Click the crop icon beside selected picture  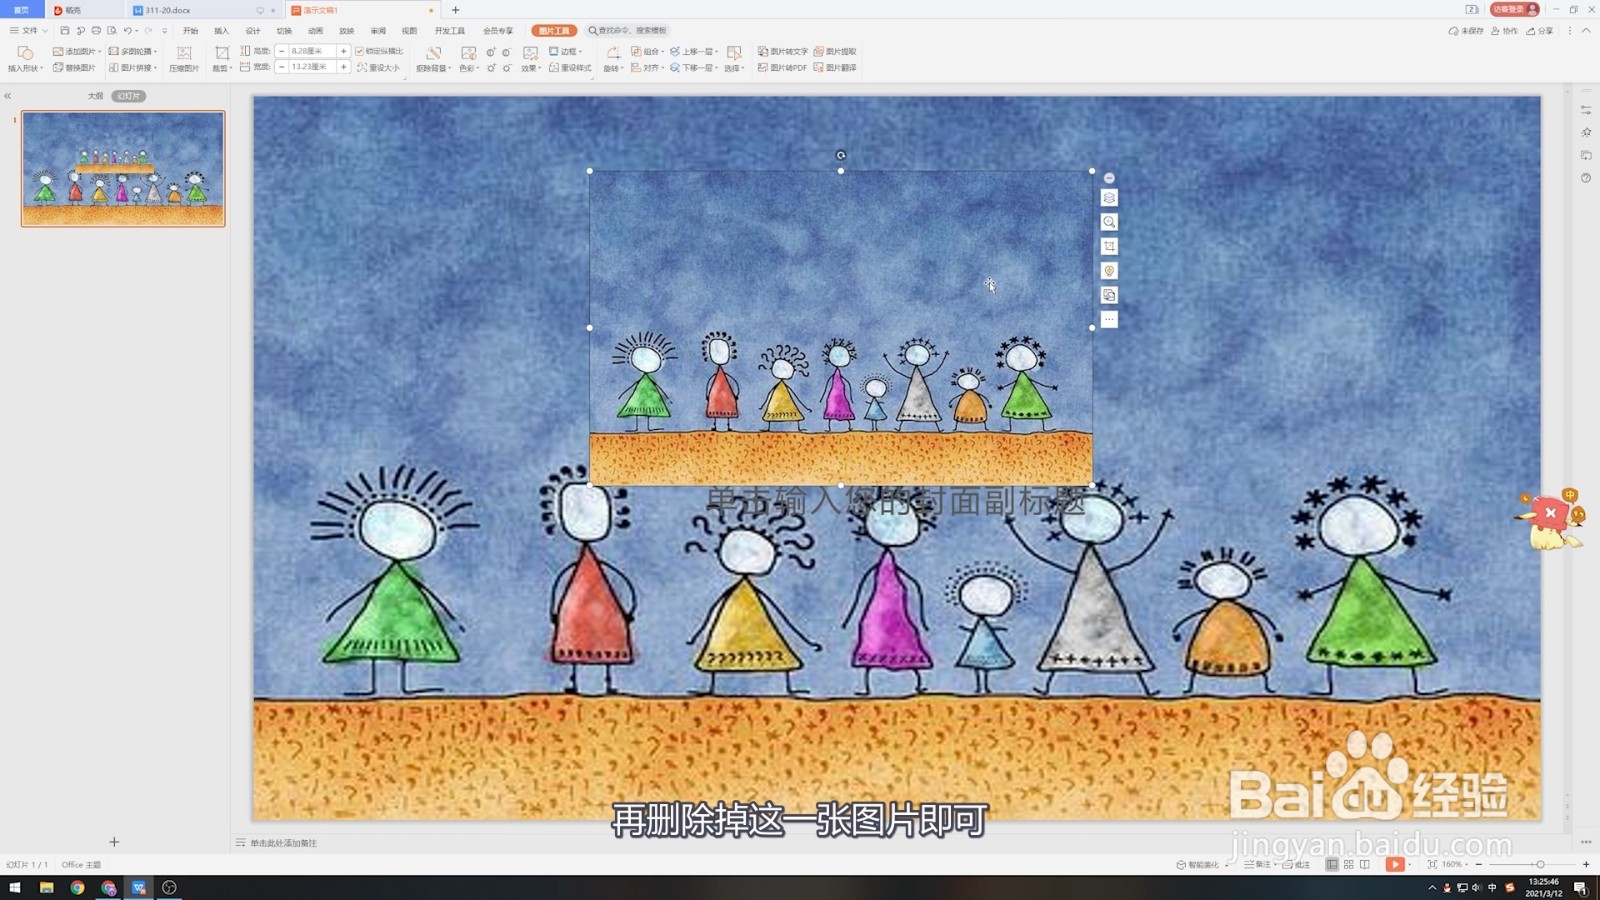click(1109, 246)
